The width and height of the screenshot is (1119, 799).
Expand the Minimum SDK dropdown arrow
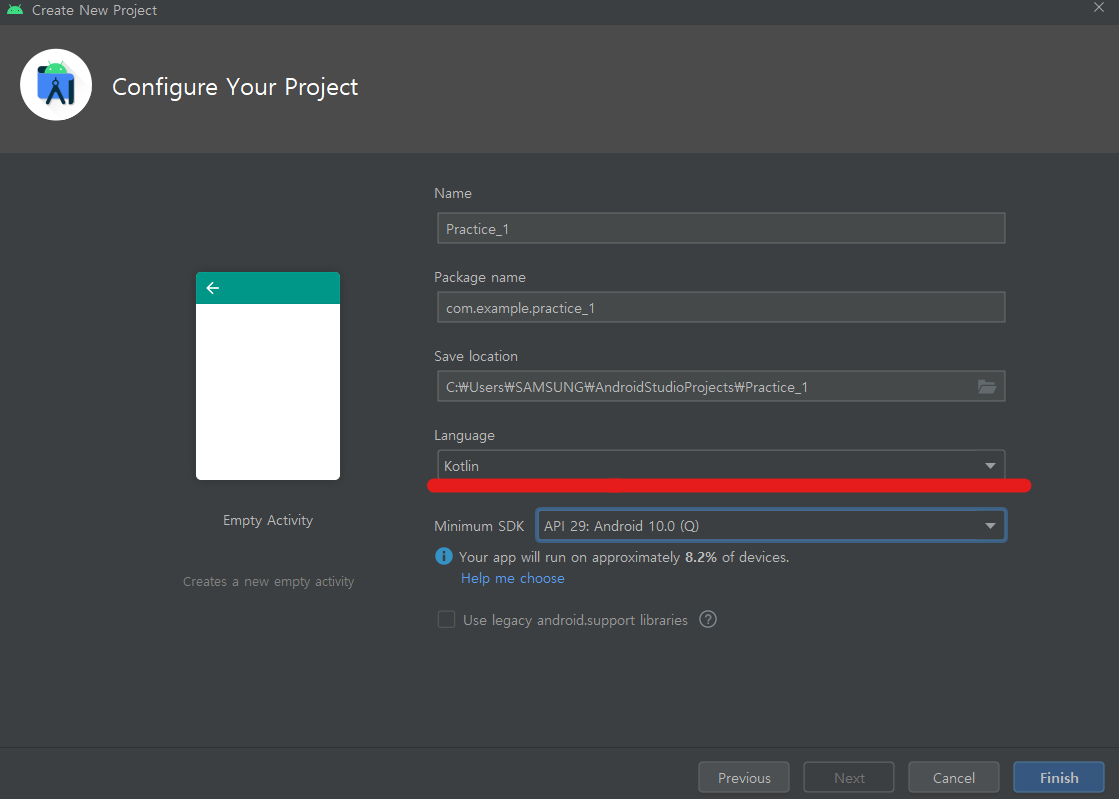[990, 526]
